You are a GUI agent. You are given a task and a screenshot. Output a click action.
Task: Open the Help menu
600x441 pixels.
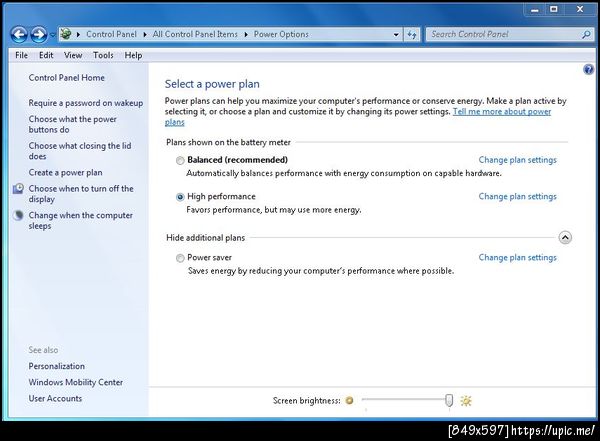(x=133, y=55)
